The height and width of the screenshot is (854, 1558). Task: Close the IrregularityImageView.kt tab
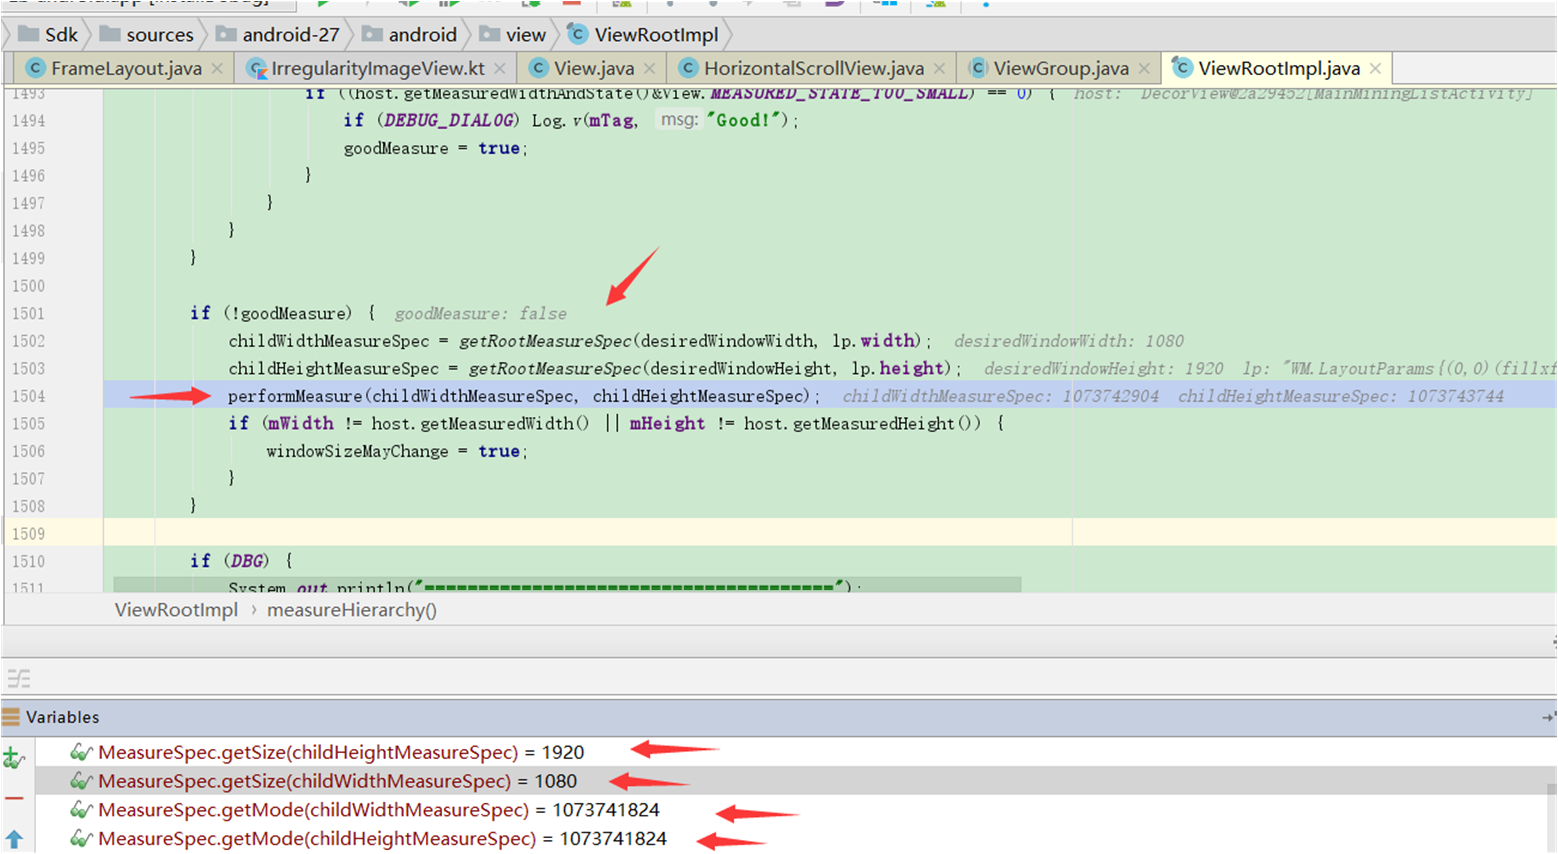tap(500, 69)
